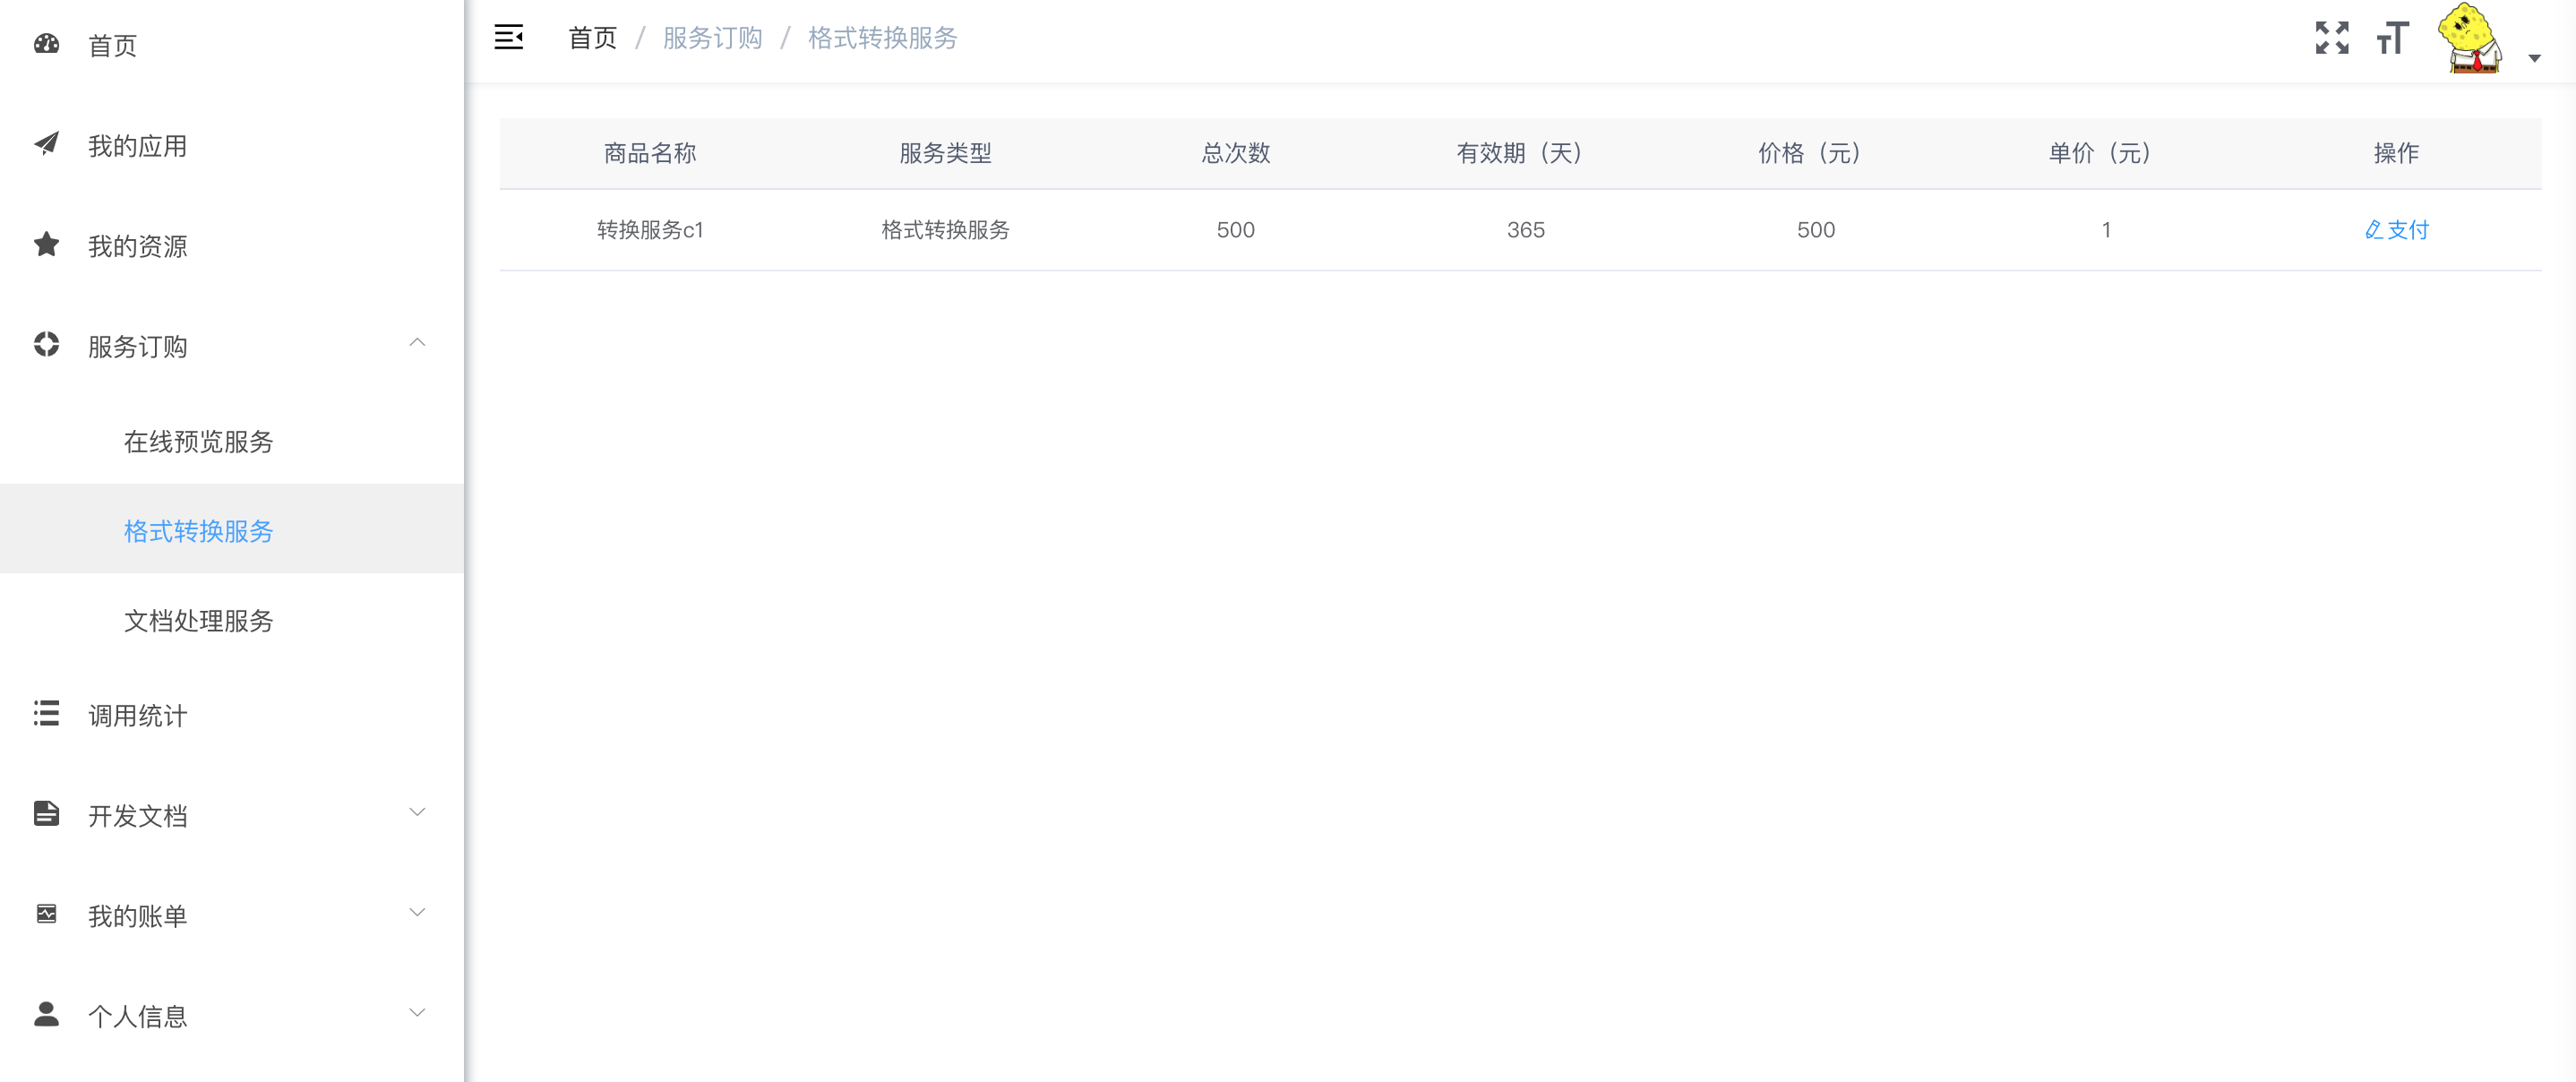Click the 首页 breadcrumb link
Viewport: 2576px width, 1082px height.
pyautogui.click(x=593, y=38)
